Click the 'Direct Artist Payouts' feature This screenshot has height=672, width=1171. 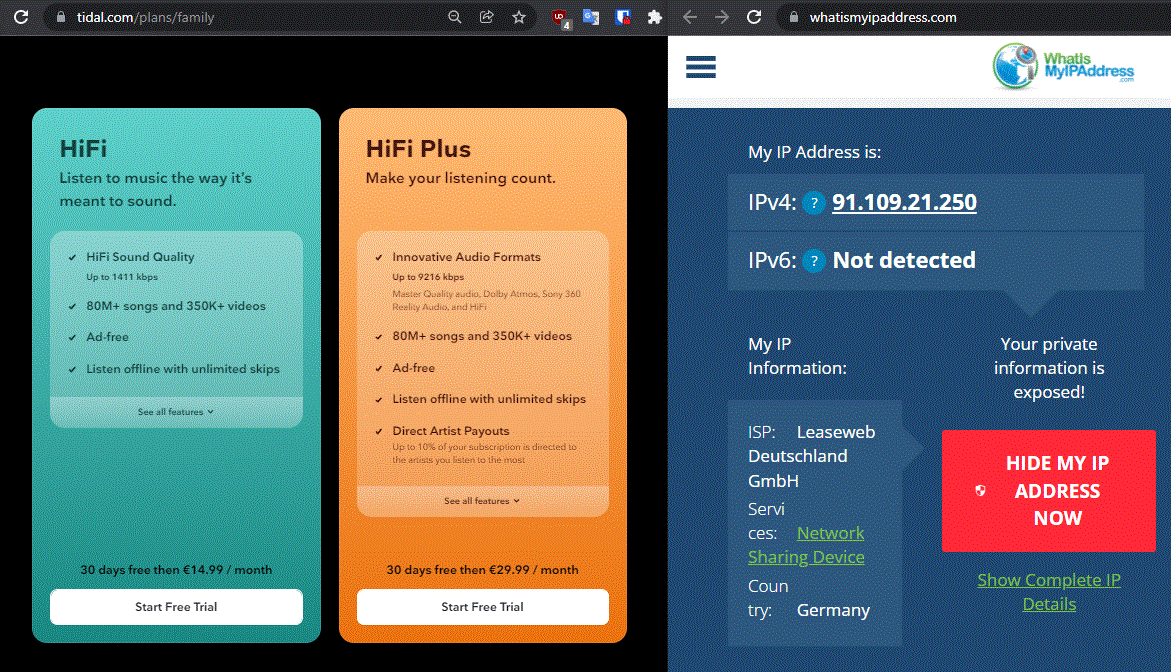[x=451, y=431]
